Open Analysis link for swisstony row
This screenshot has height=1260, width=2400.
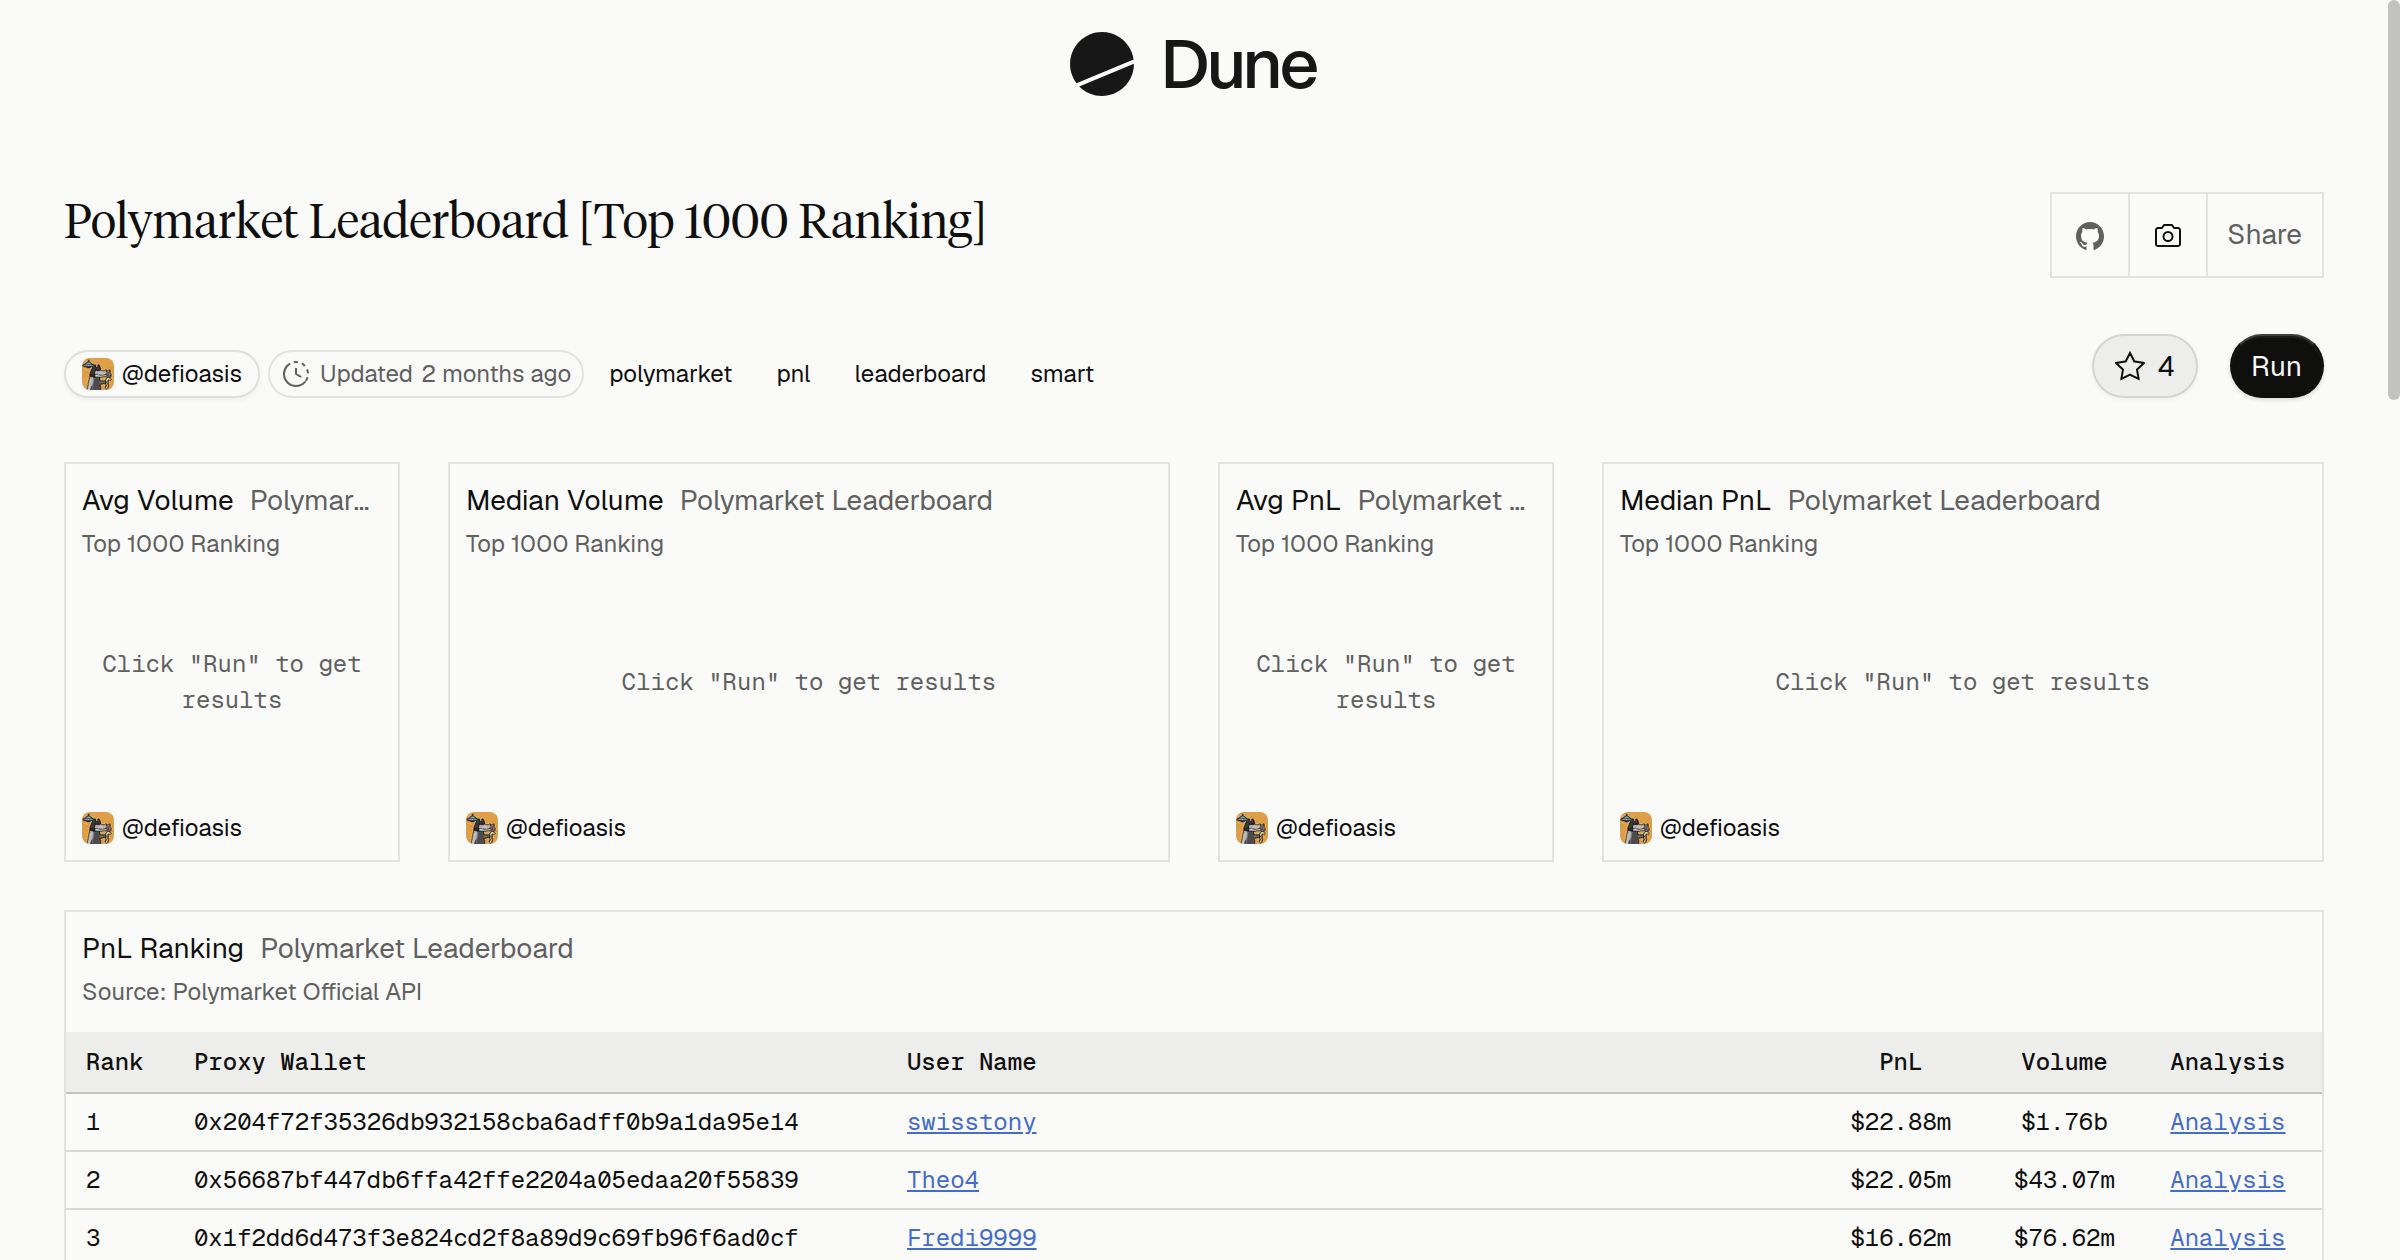(2227, 1122)
